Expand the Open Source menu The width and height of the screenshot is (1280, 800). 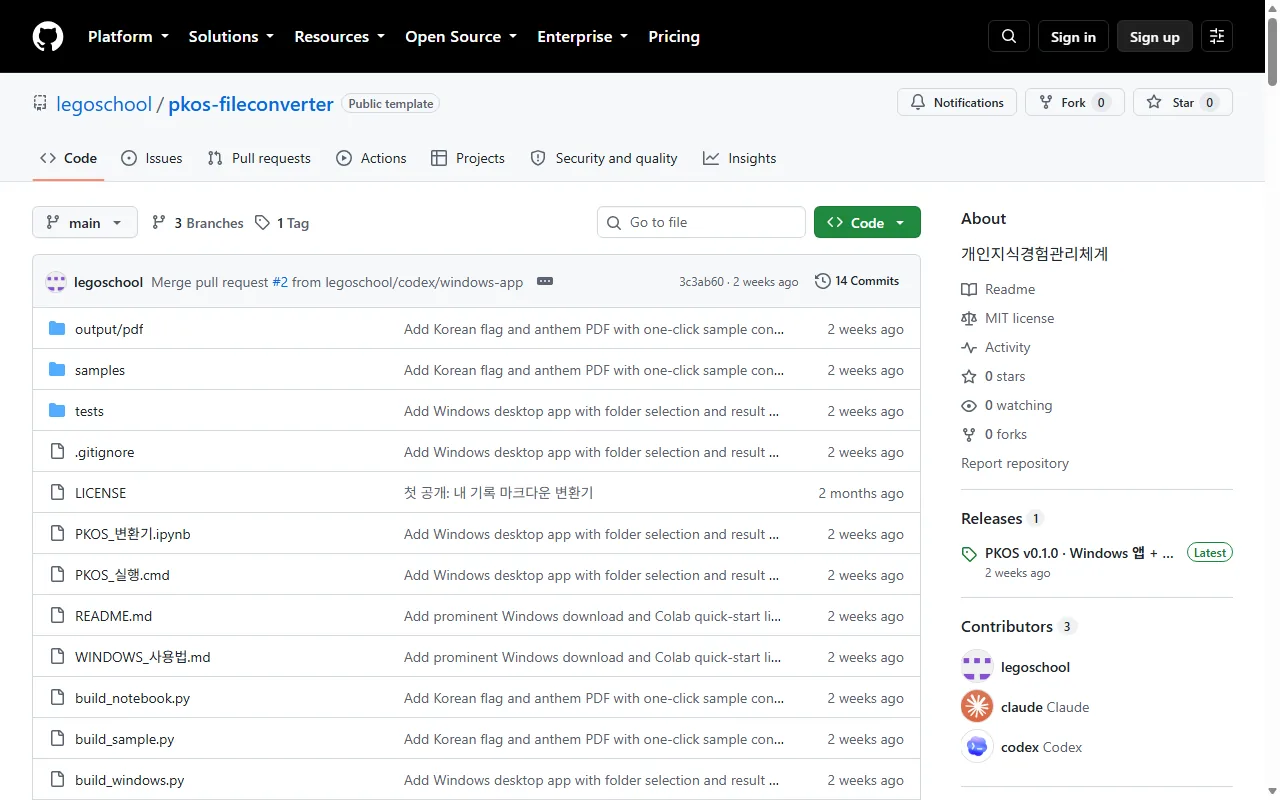[461, 37]
